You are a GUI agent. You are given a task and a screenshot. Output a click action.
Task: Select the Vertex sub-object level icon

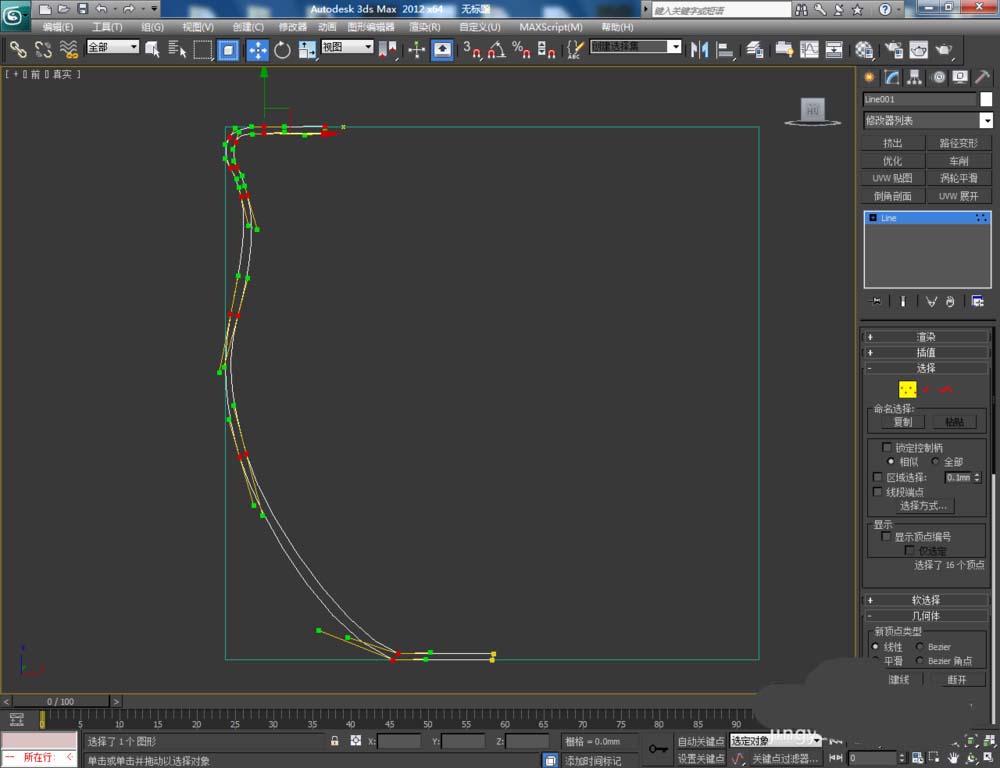pos(908,389)
